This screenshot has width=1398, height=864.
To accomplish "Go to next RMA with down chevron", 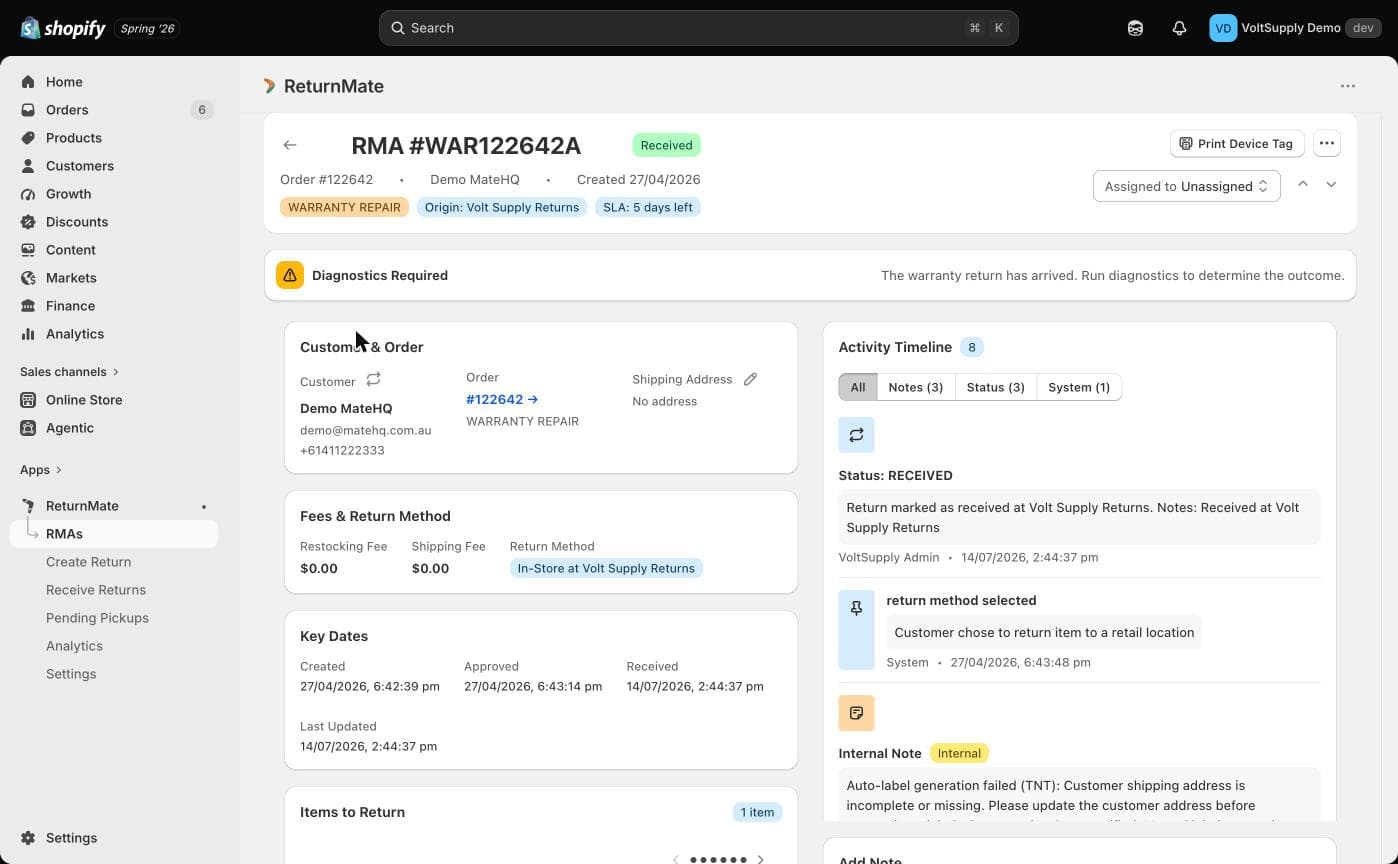I will click(x=1331, y=184).
